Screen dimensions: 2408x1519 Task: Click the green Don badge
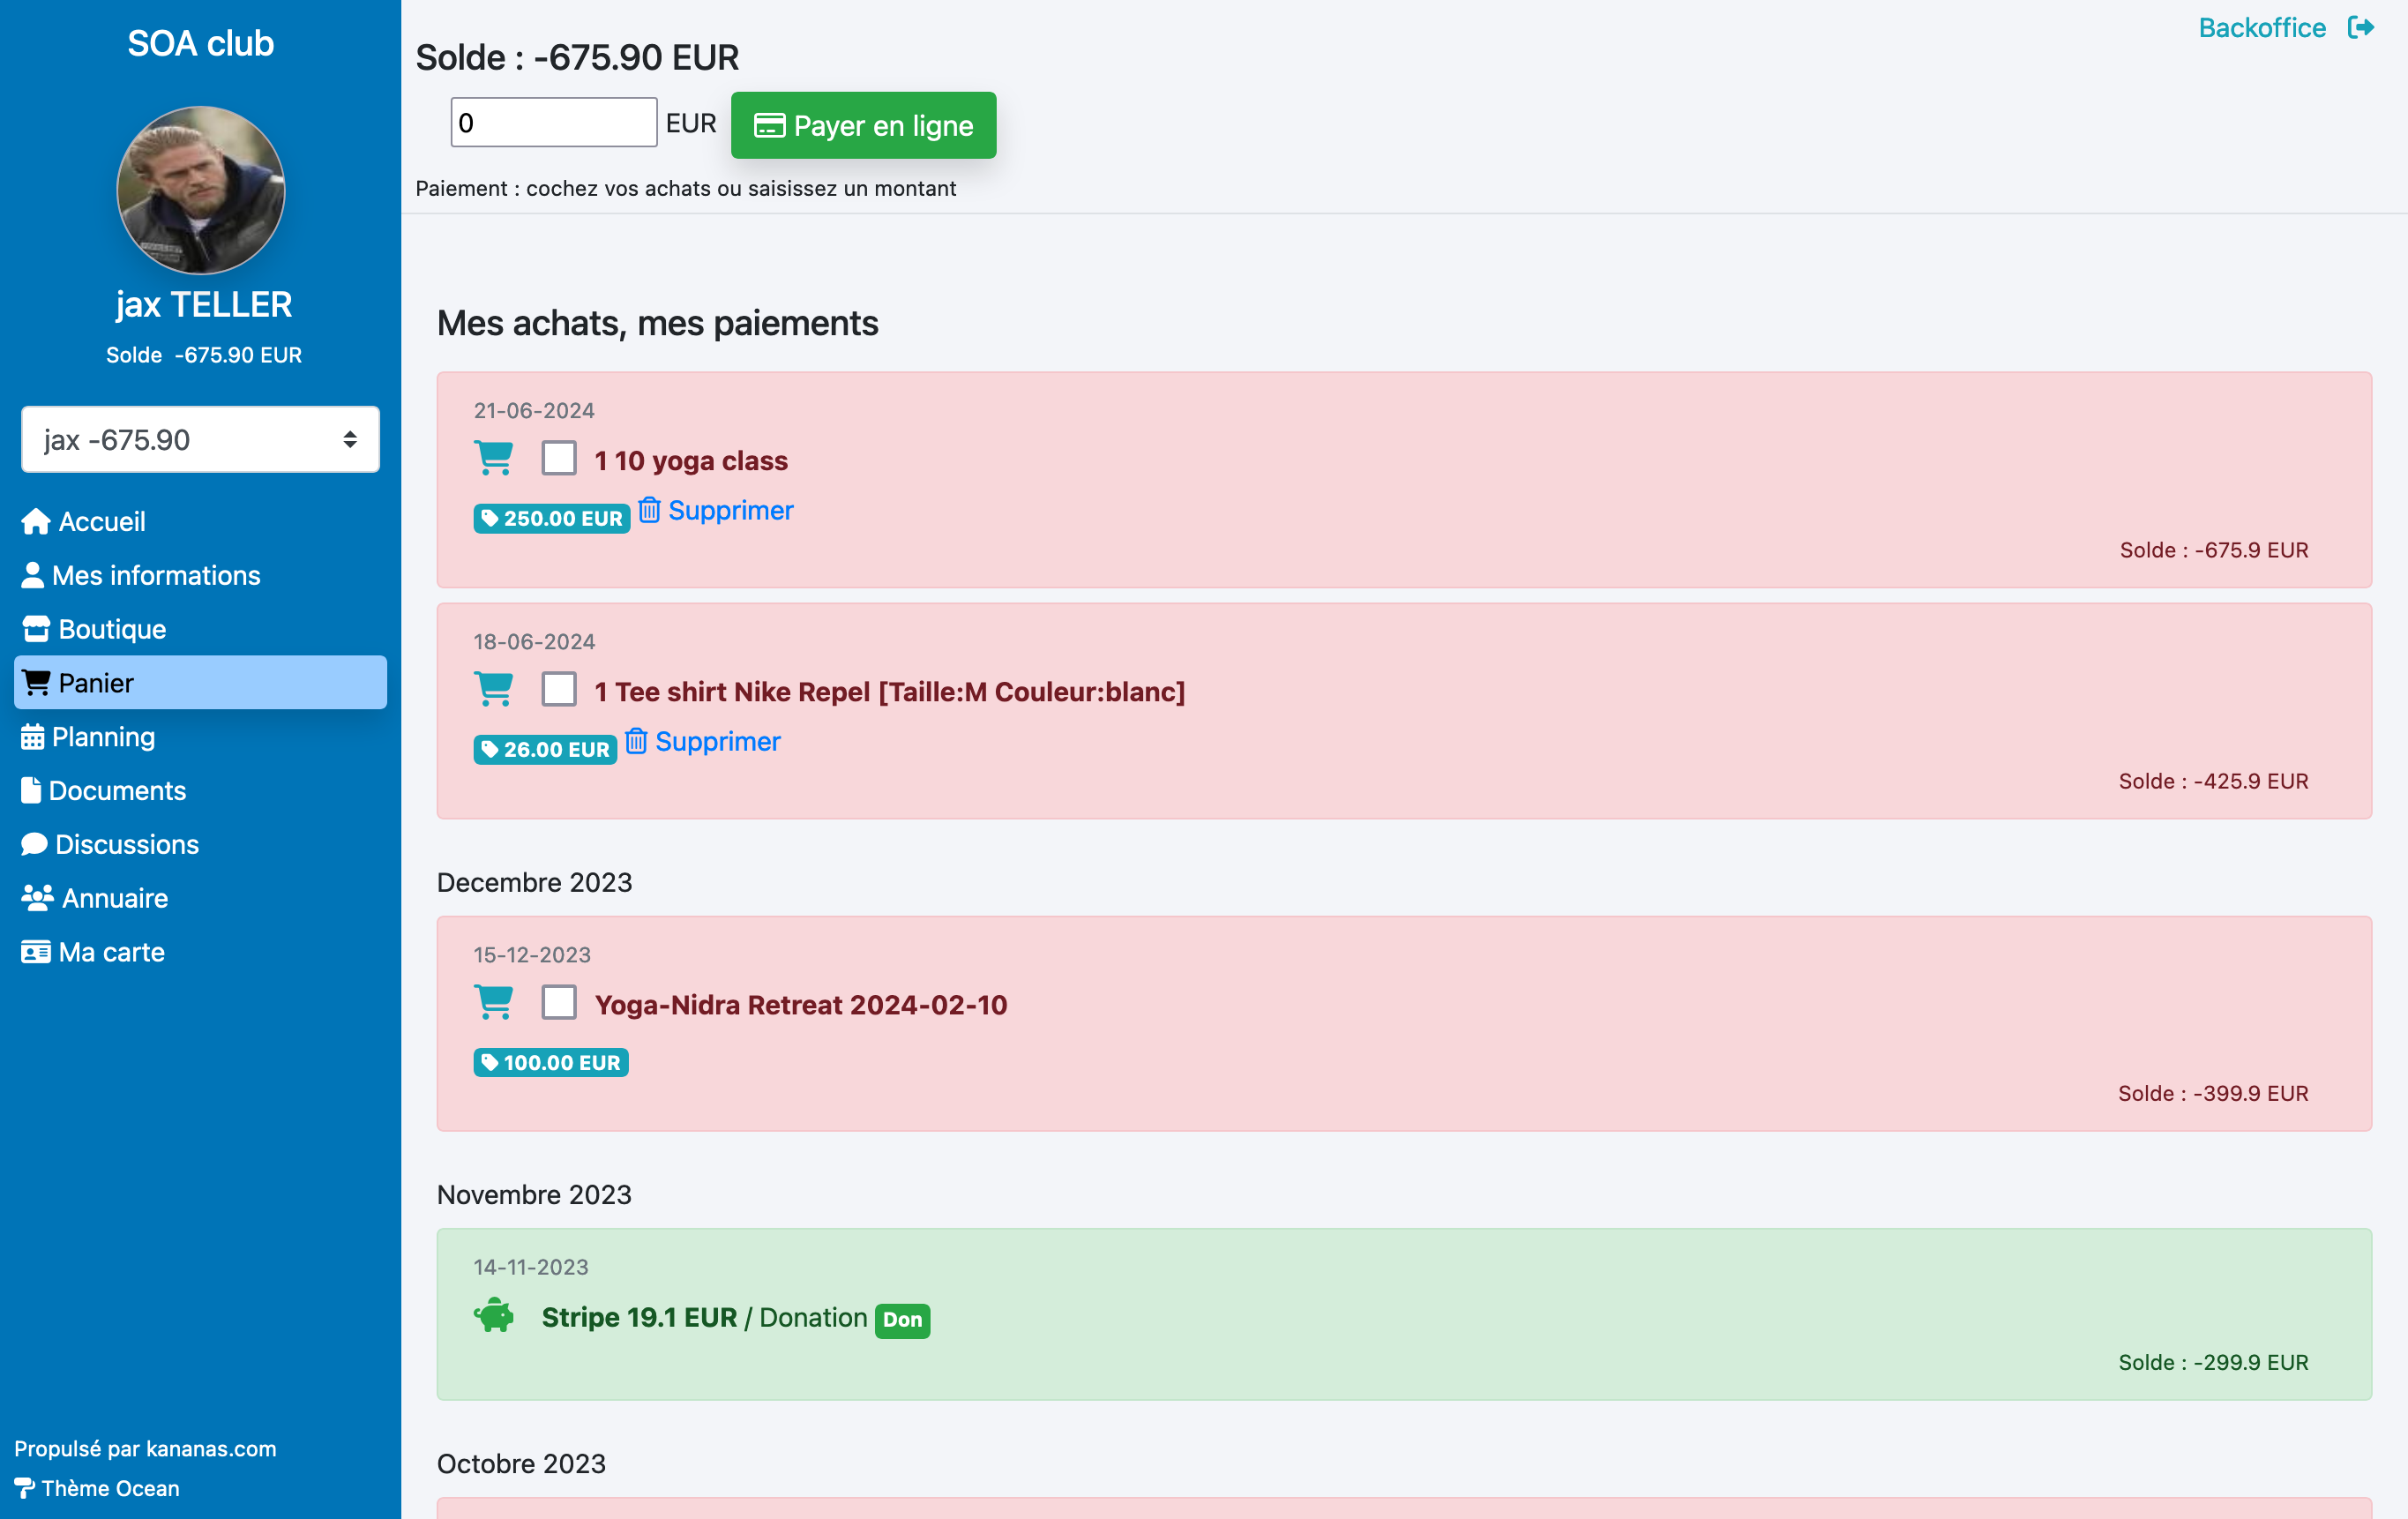[x=902, y=1320]
